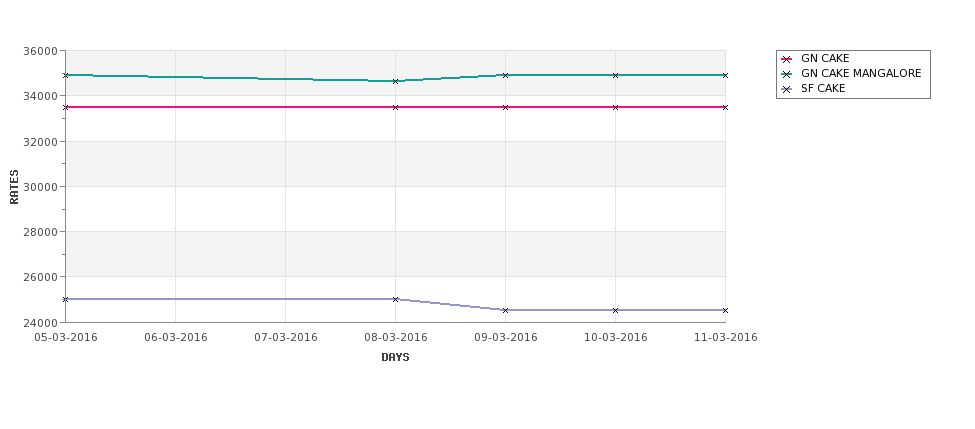The image size is (975, 429).
Task: Select the GN CAKE MANGALORE legend label
Action: coord(861,73)
